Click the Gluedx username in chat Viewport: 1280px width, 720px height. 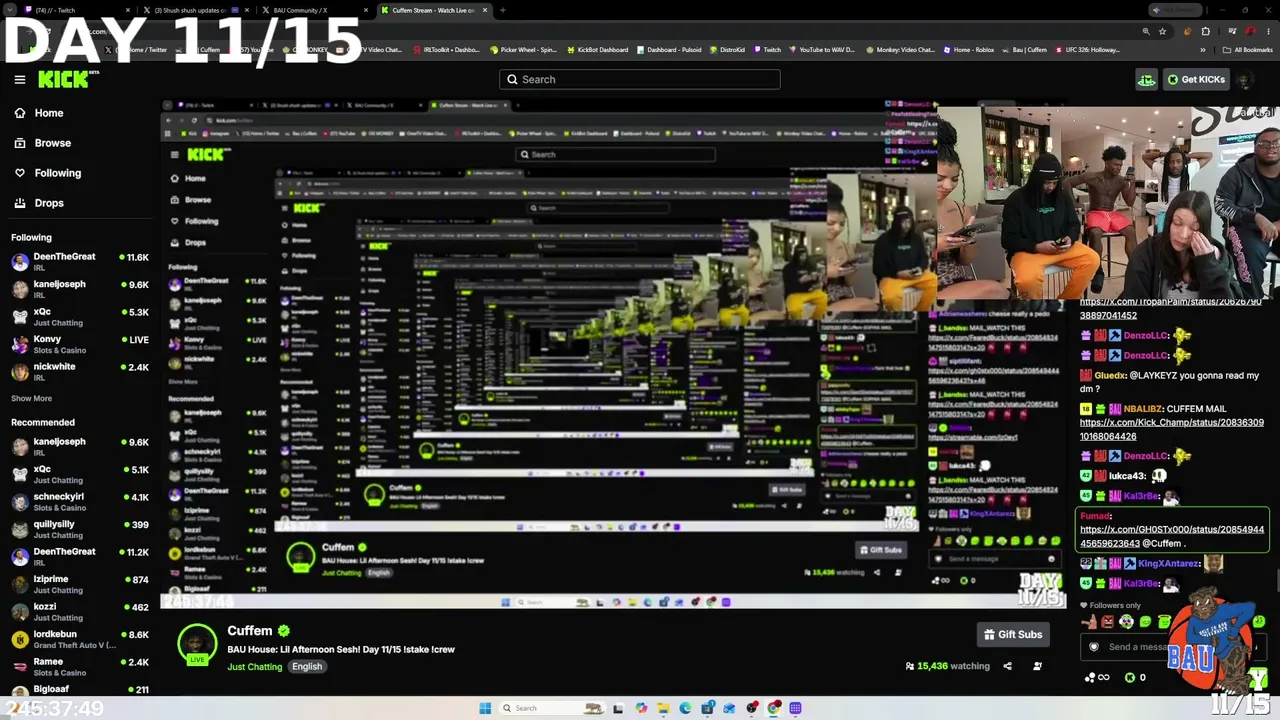coord(1110,375)
